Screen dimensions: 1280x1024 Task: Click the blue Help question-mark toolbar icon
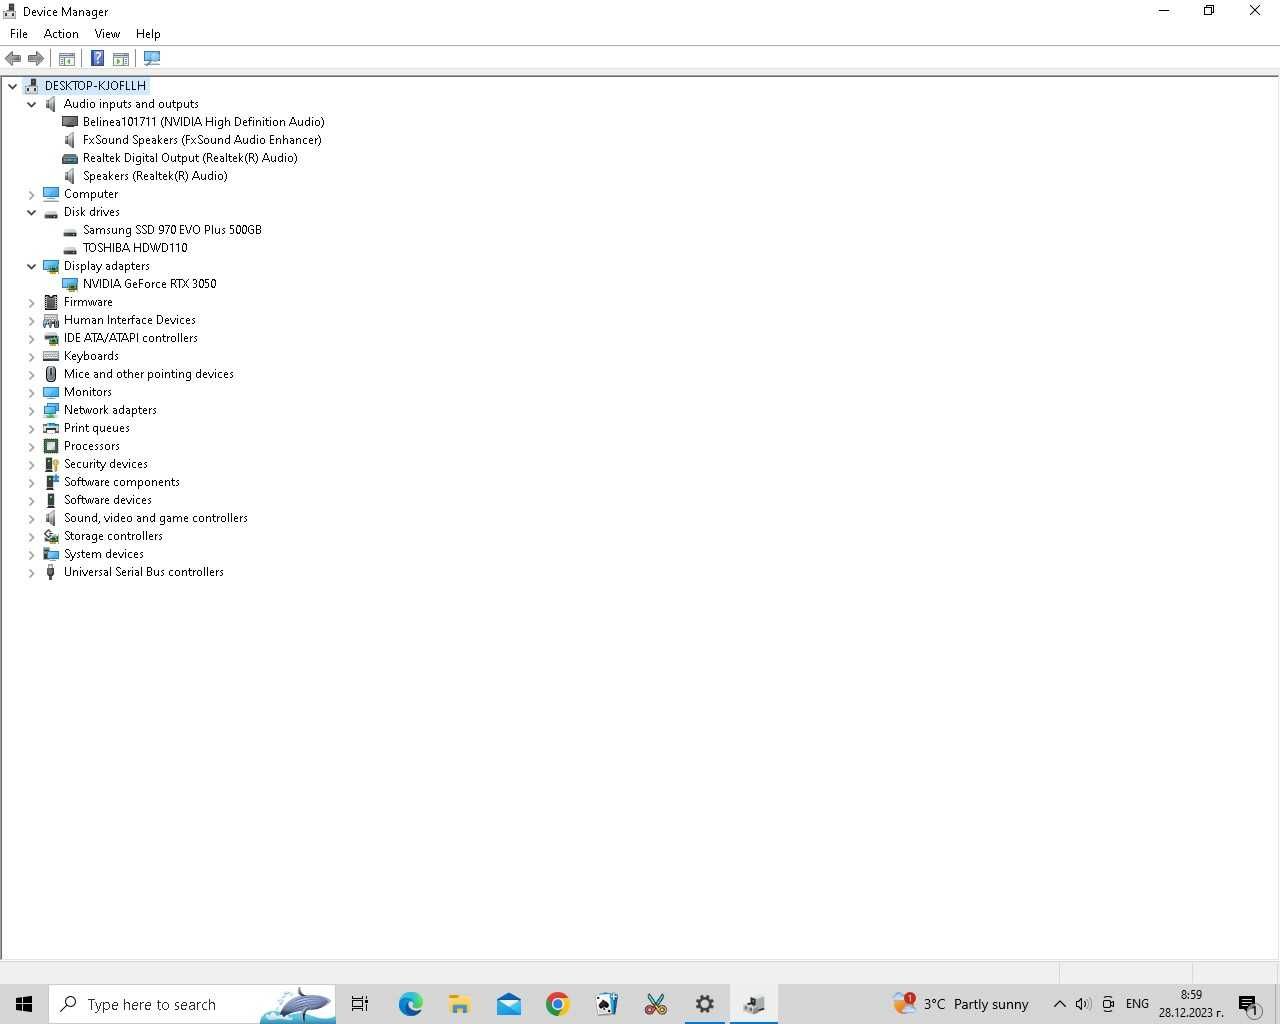pos(97,59)
